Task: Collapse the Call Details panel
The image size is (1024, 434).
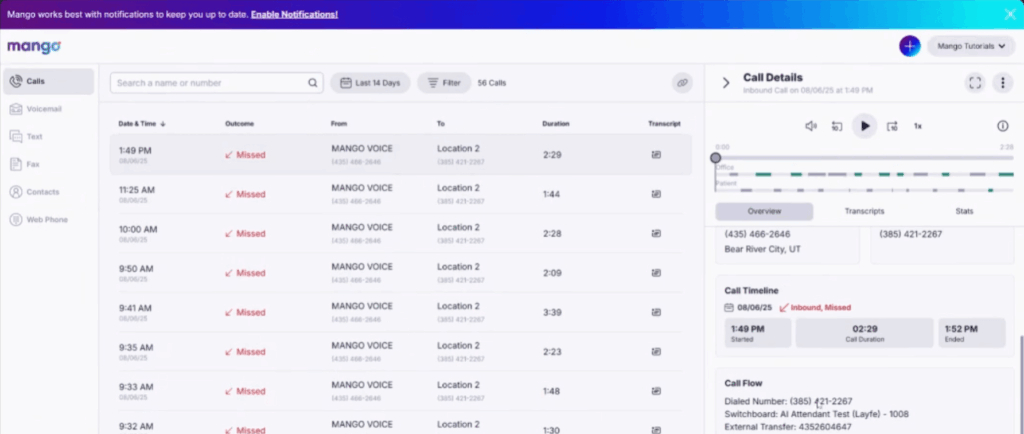Action: click(x=726, y=83)
